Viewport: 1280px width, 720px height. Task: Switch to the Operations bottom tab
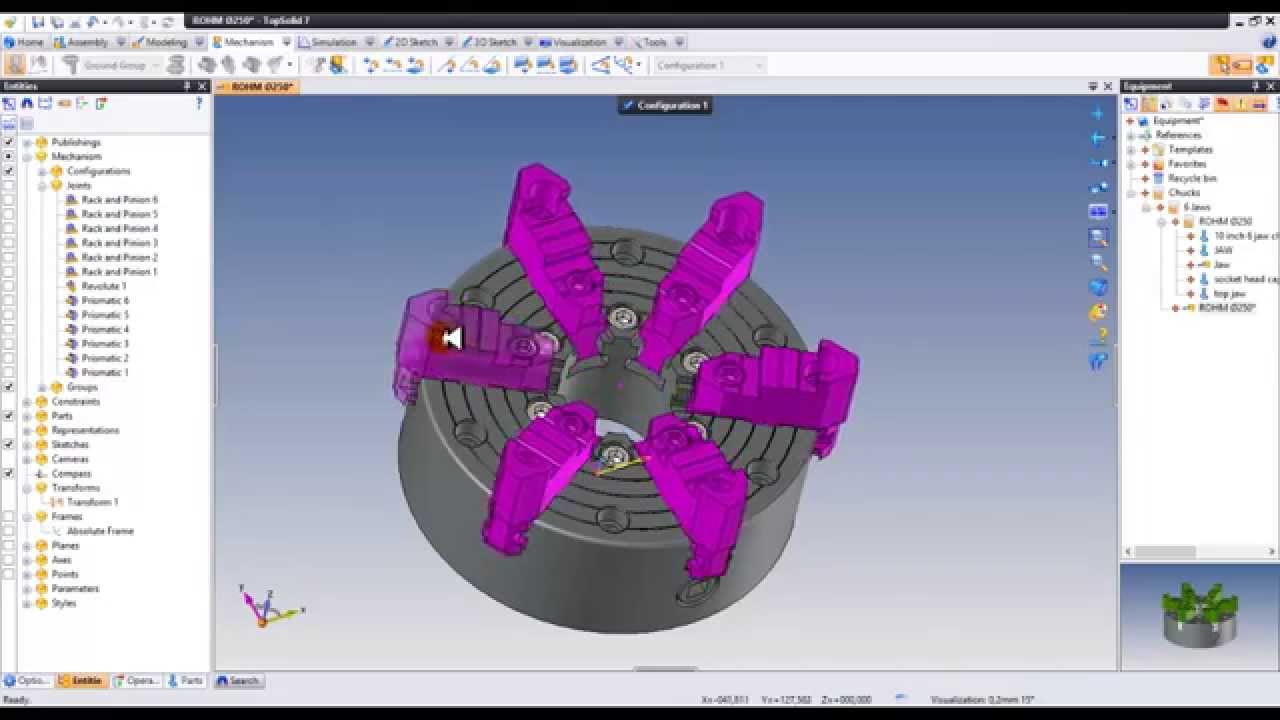[135, 681]
